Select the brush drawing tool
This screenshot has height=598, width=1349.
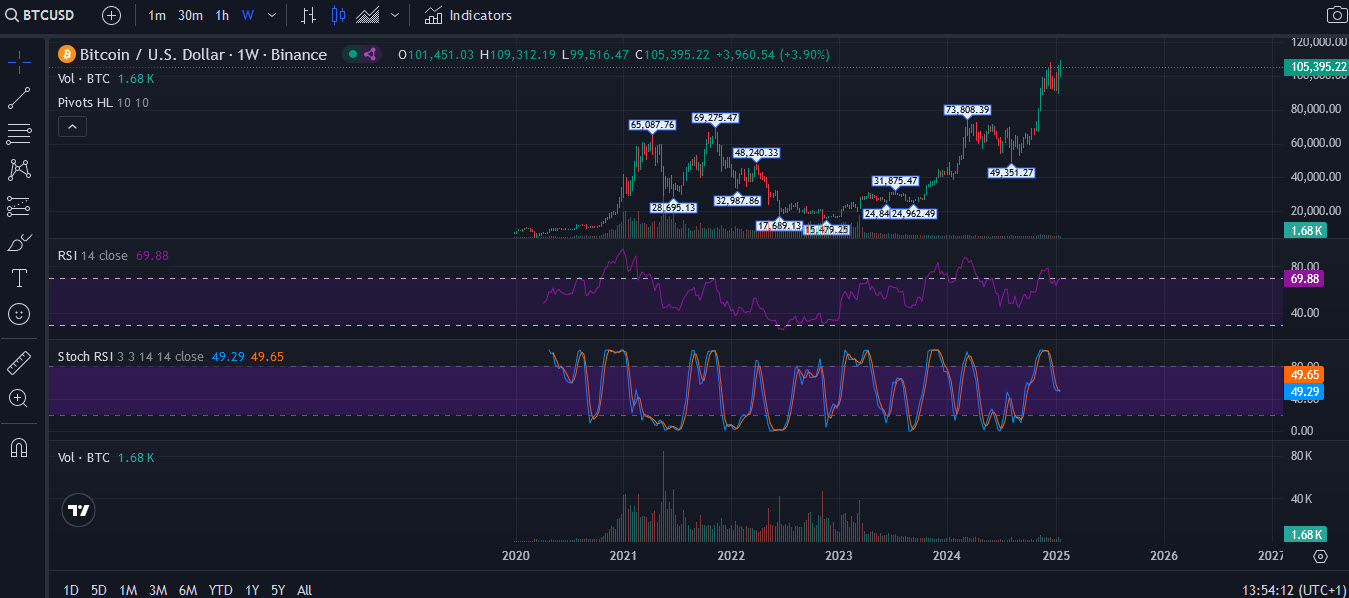click(x=18, y=242)
